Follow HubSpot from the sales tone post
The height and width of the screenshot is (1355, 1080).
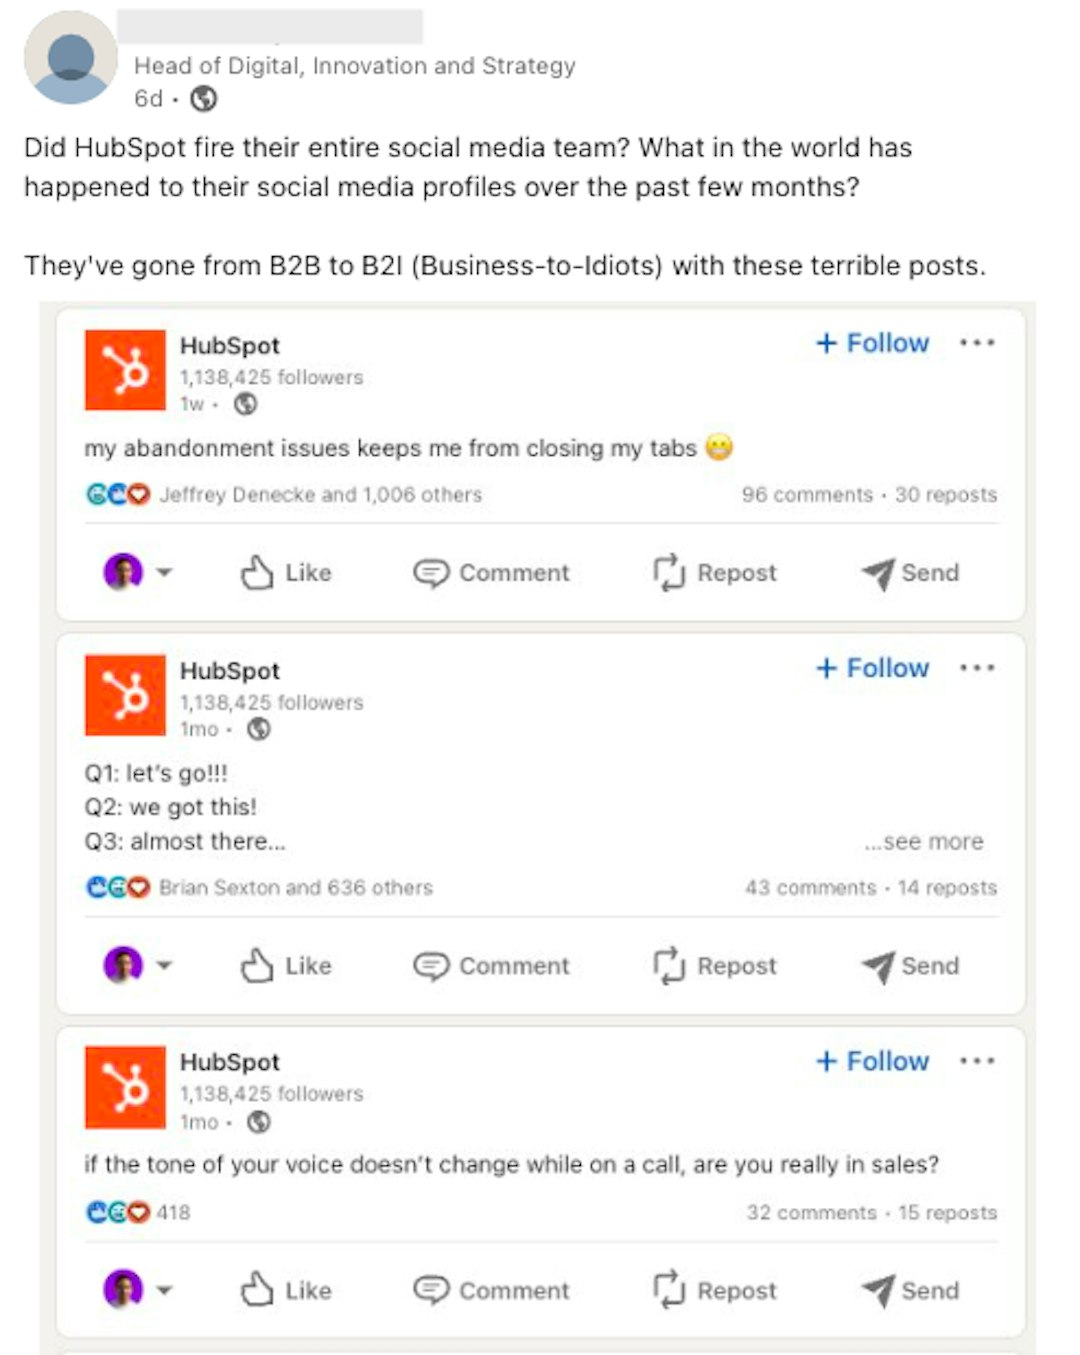coord(873,1061)
